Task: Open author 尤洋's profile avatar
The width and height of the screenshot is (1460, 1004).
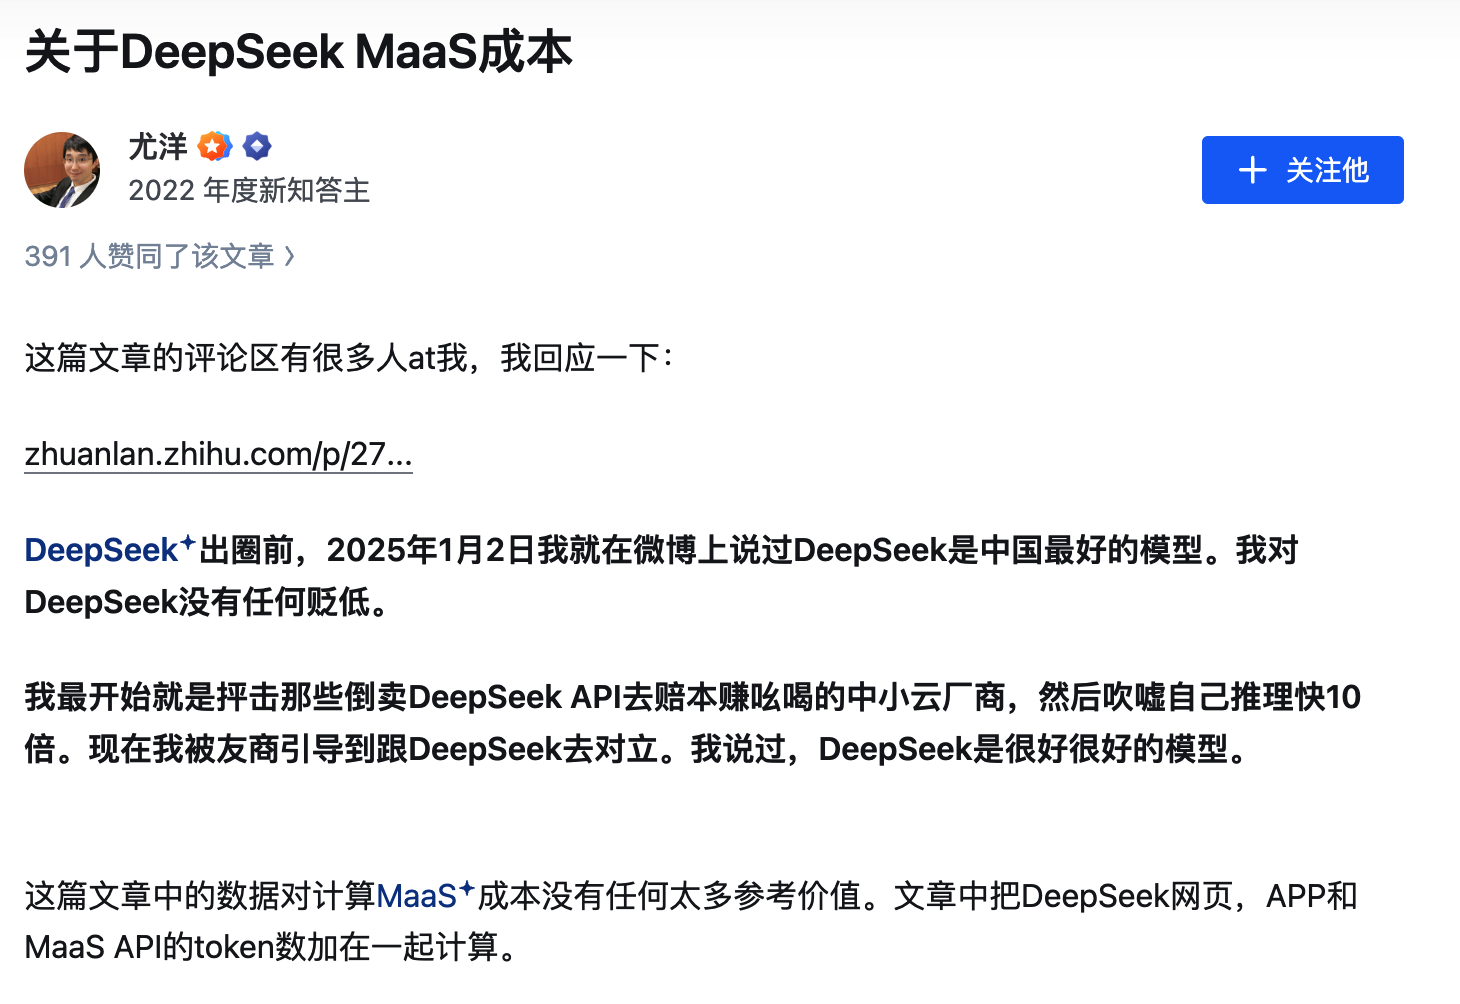Action: [x=62, y=170]
